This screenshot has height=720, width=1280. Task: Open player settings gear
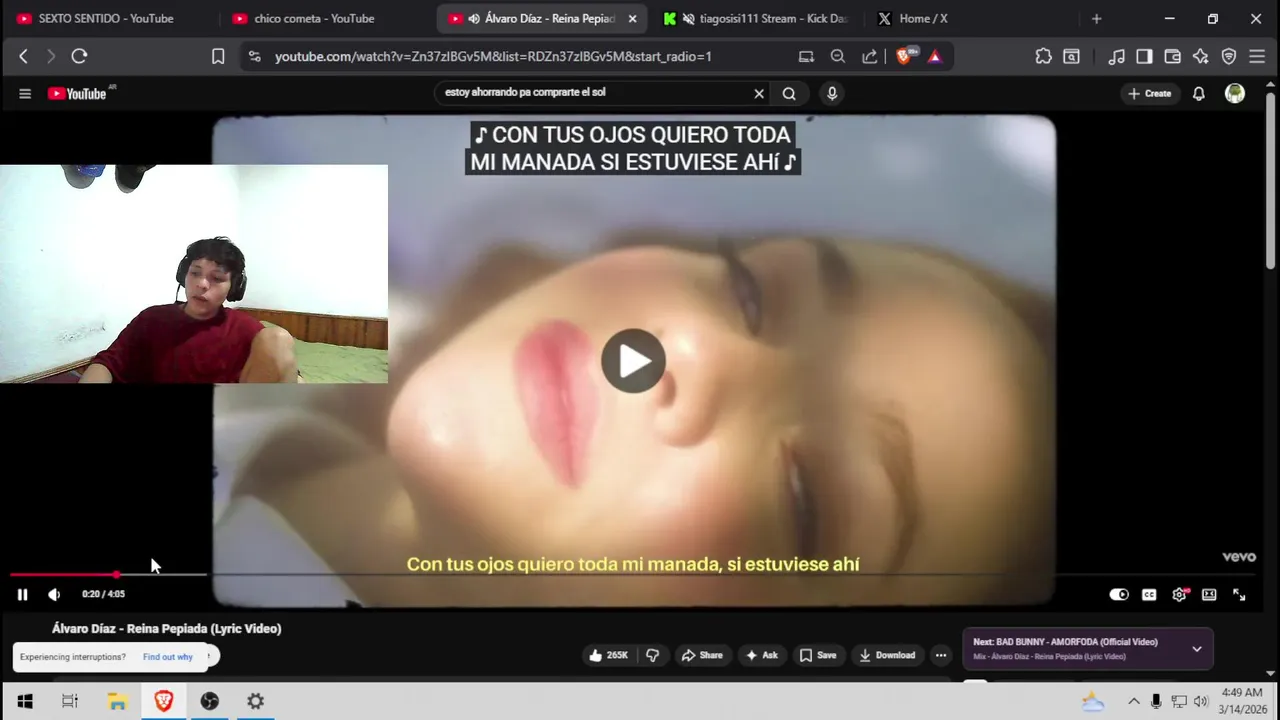(1180, 594)
